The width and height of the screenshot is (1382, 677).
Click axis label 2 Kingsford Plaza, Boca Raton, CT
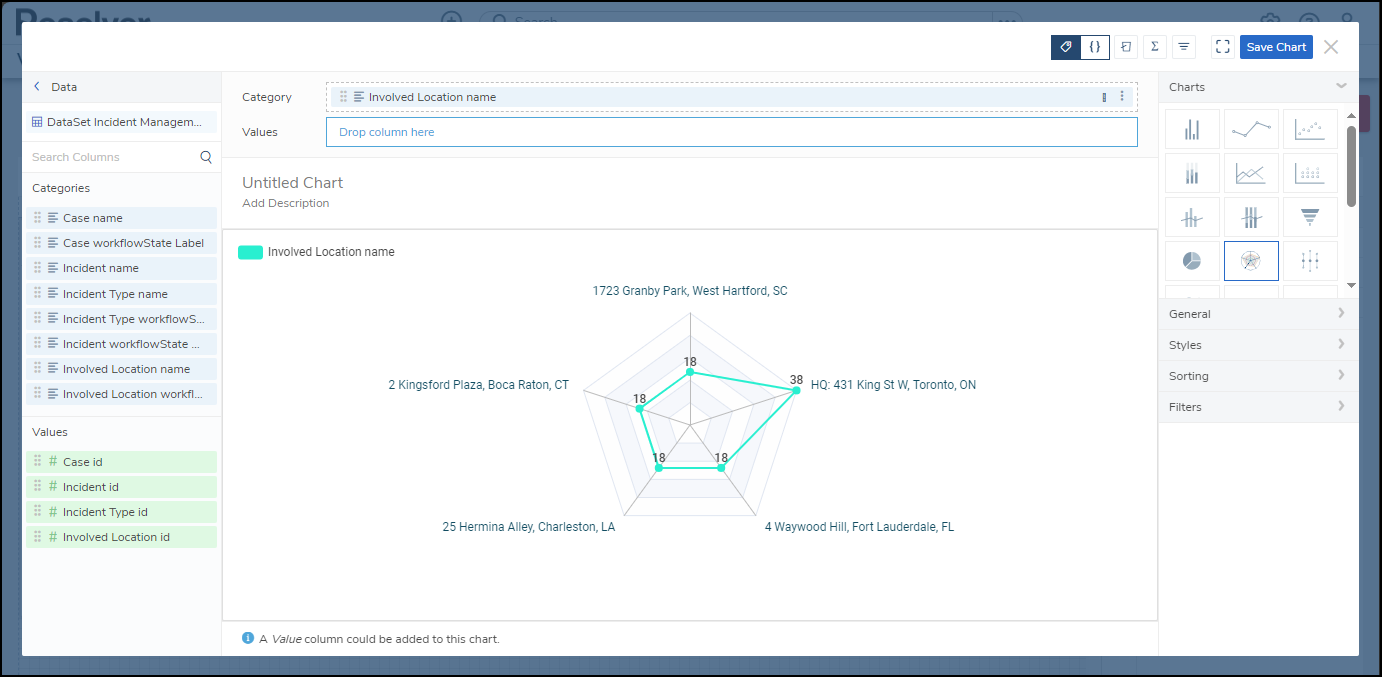coord(478,385)
